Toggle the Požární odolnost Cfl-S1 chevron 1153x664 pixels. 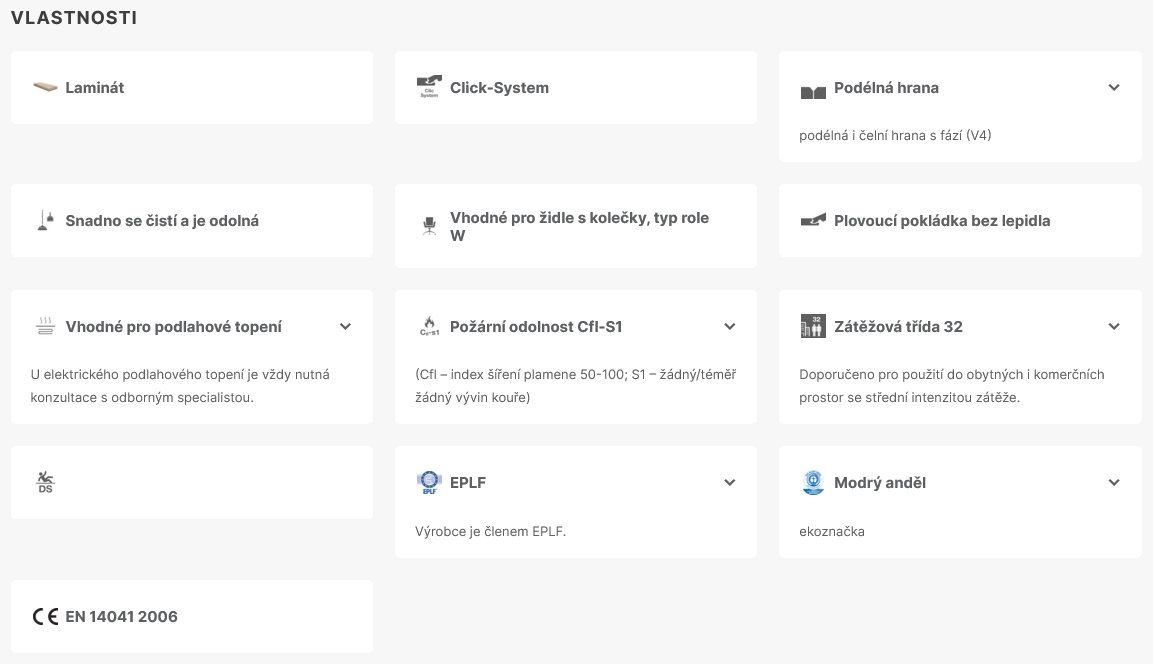729,326
